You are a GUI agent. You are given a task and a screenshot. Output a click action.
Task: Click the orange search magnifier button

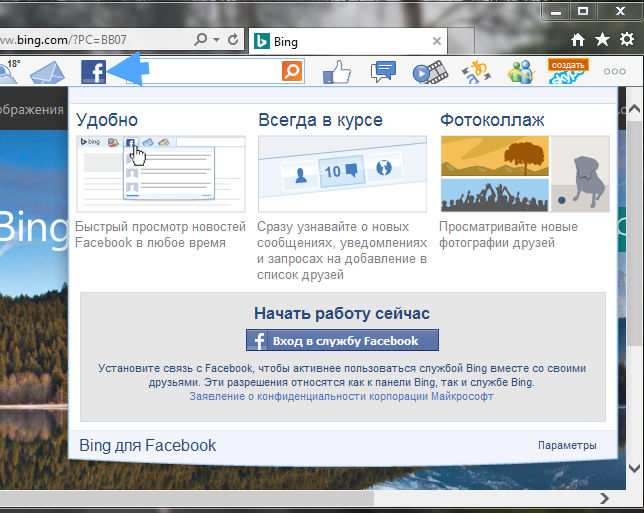tap(292, 71)
